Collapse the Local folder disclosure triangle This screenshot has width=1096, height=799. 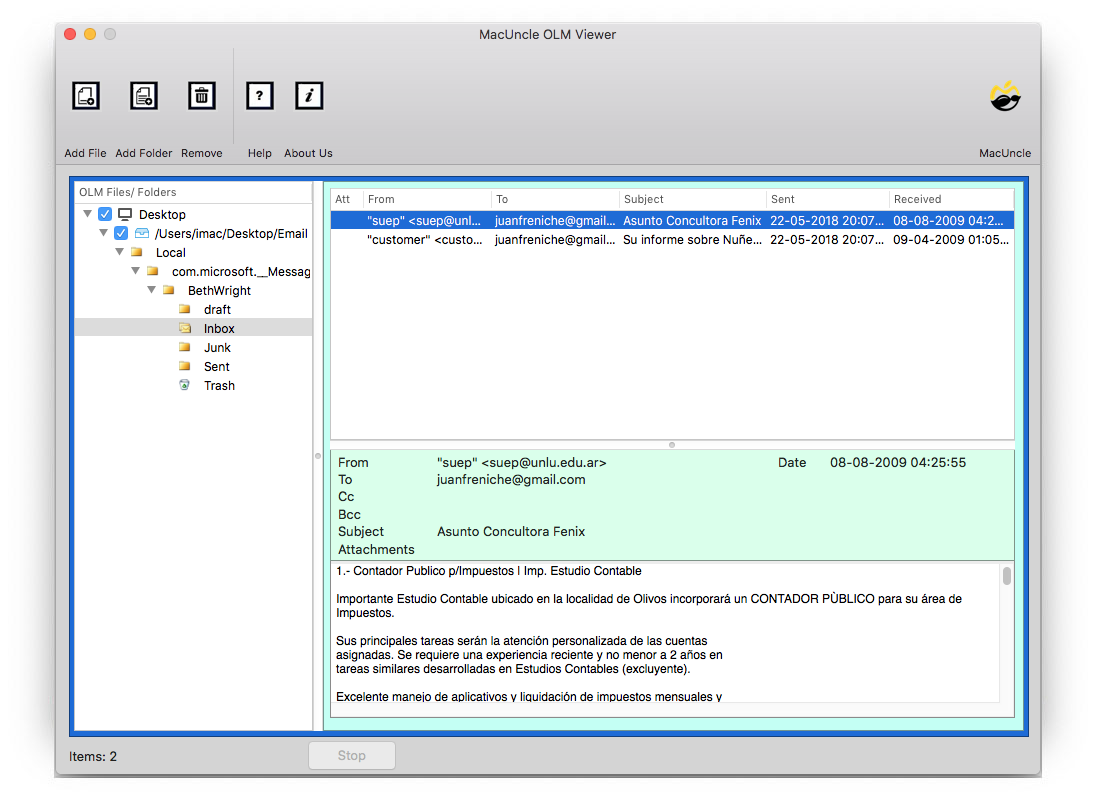[120, 252]
